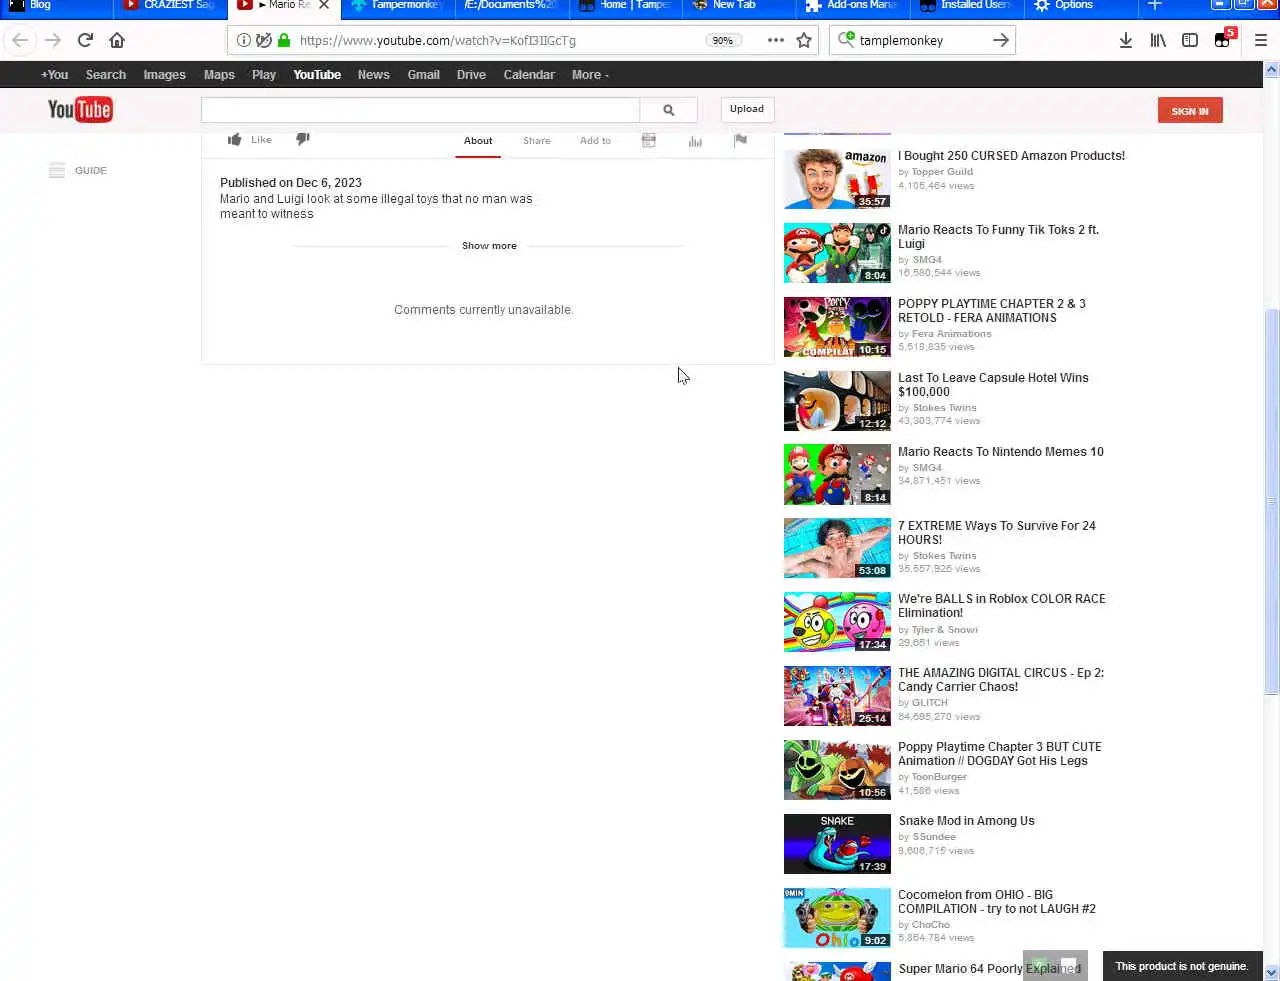Open POPPY PLAYTIME CHAPTER 2 & 3 thumbnail
The height and width of the screenshot is (981, 1280).
click(837, 327)
